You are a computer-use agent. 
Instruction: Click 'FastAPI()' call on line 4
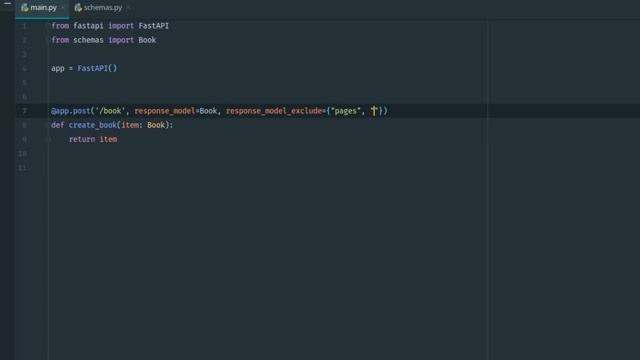click(x=97, y=68)
